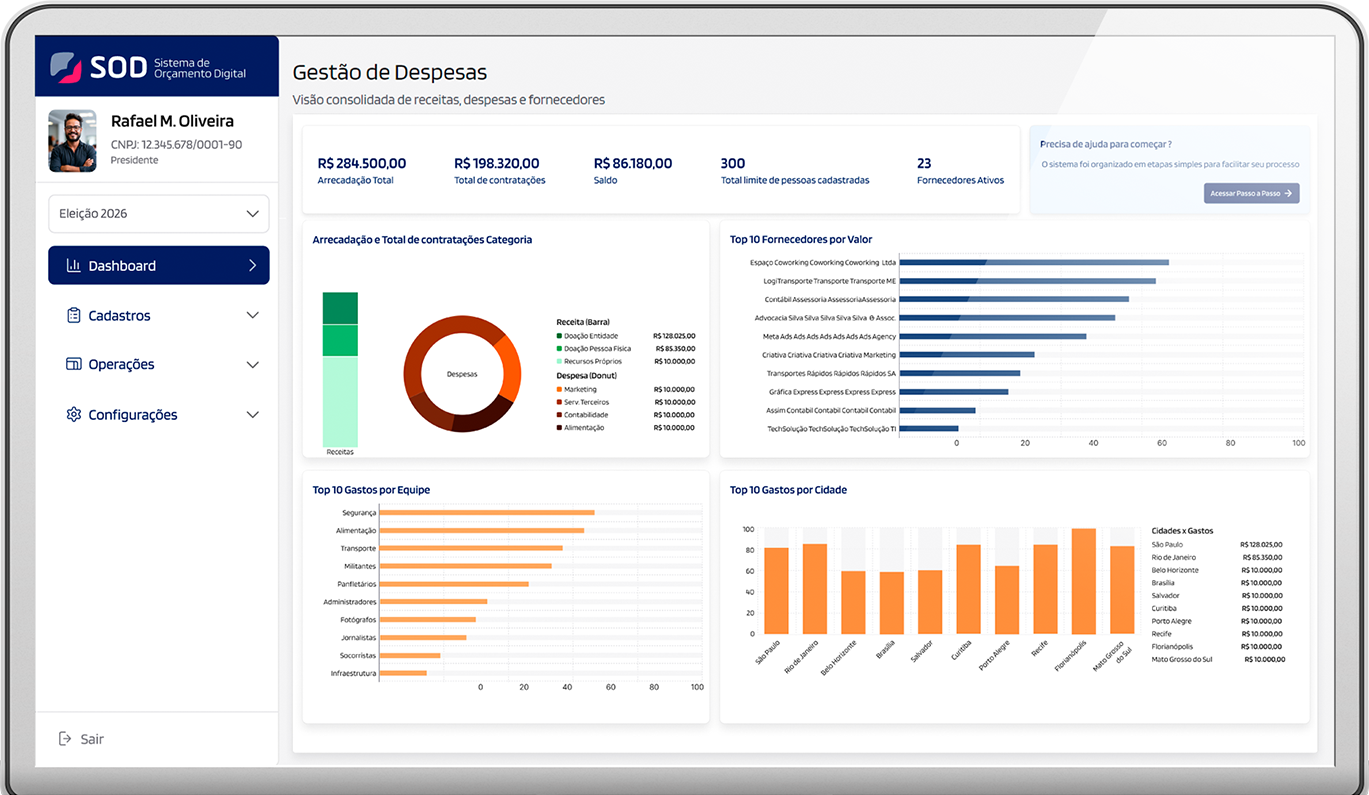Click the Marketing legend swatch
1369x795 pixels.
559,389
